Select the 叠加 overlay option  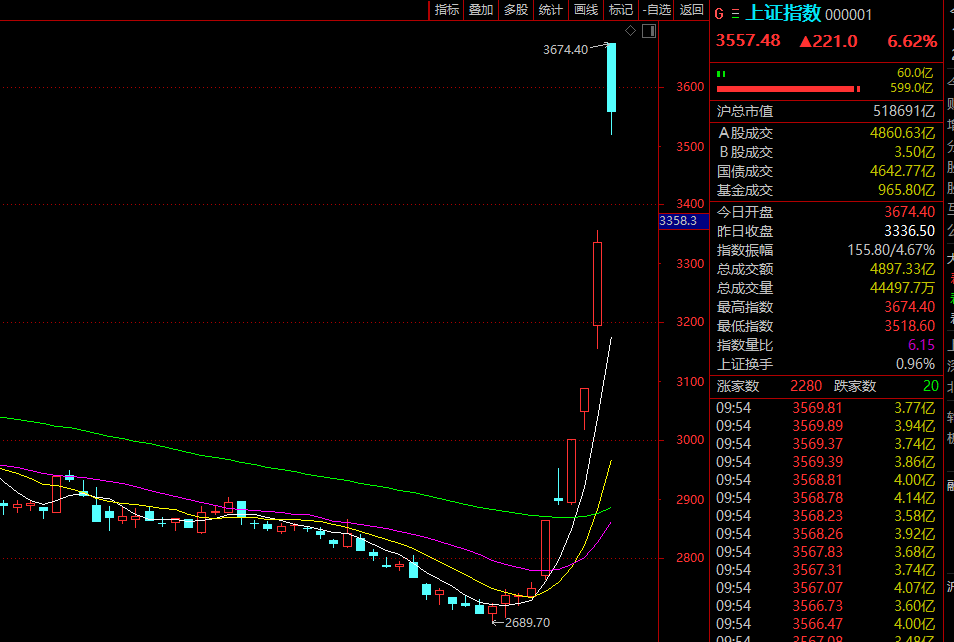(x=481, y=10)
